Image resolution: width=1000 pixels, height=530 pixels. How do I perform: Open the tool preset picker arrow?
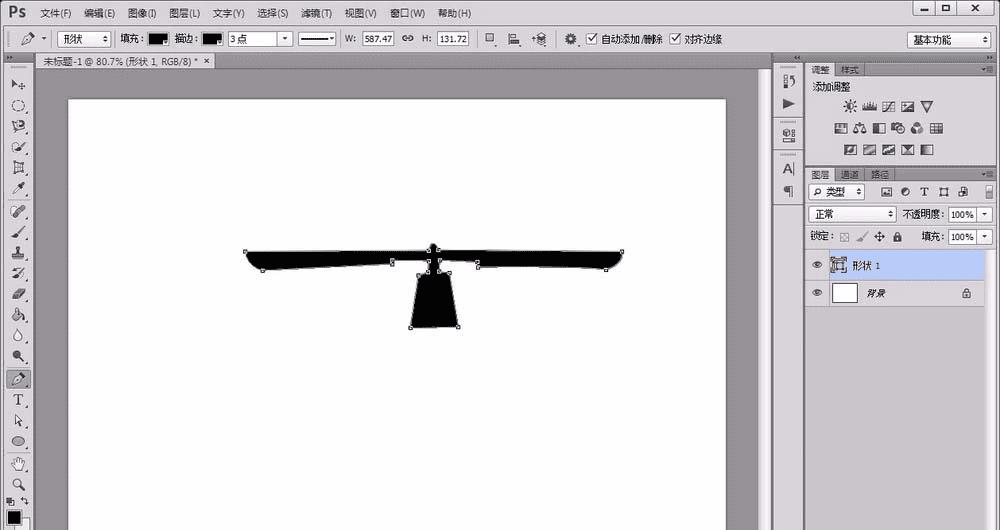[44, 39]
